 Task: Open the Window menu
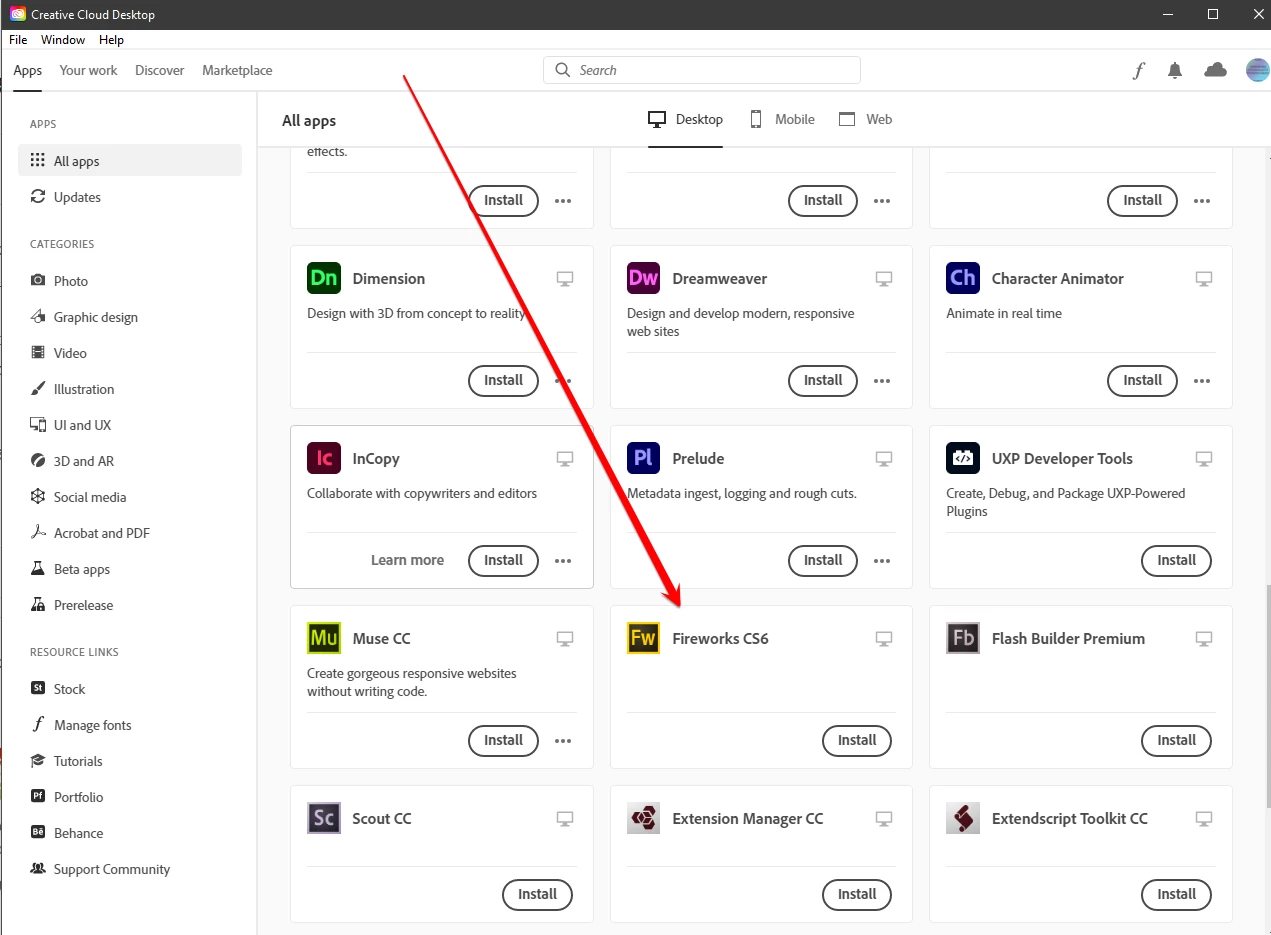(63, 40)
